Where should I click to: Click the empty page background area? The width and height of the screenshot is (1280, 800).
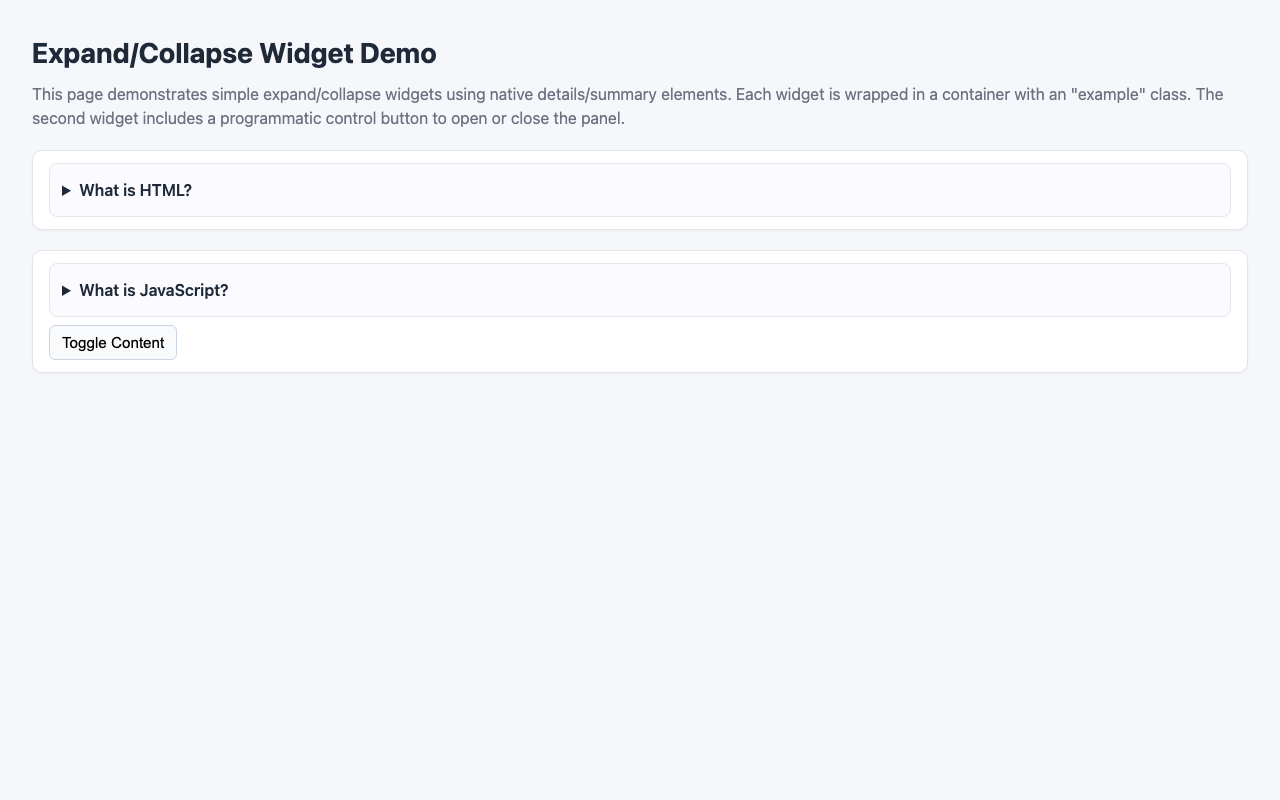(x=640, y=600)
